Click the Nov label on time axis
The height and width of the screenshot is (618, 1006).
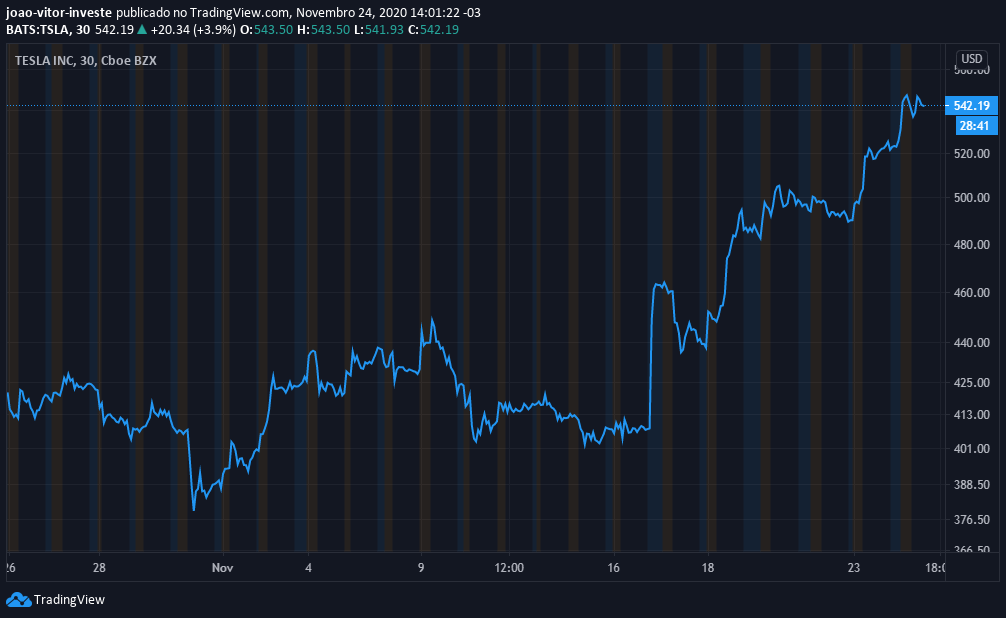222,568
